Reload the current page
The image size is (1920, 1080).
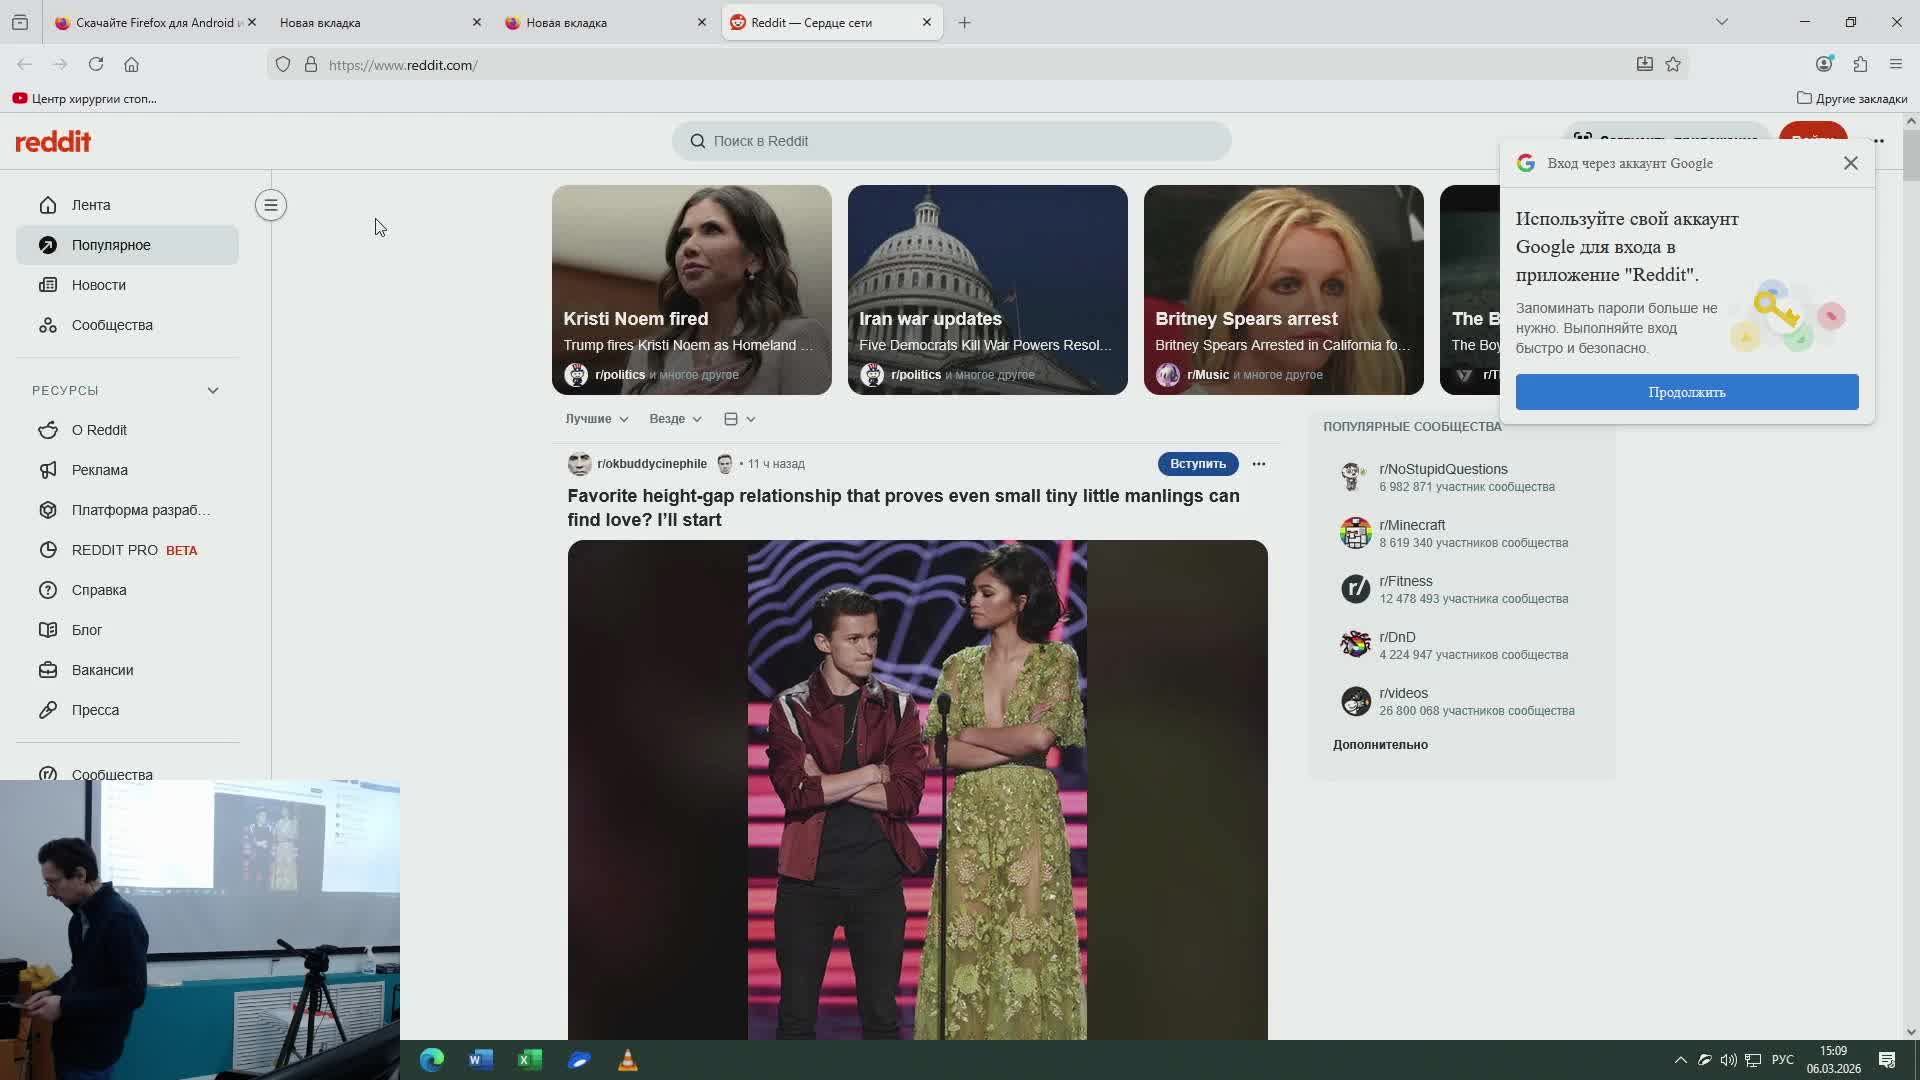(x=96, y=64)
